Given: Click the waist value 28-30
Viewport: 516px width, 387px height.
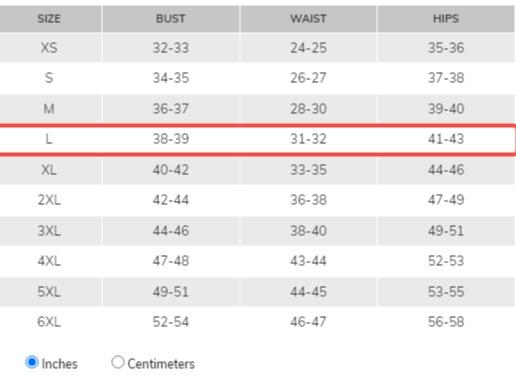Looking at the screenshot, I should (x=308, y=109).
